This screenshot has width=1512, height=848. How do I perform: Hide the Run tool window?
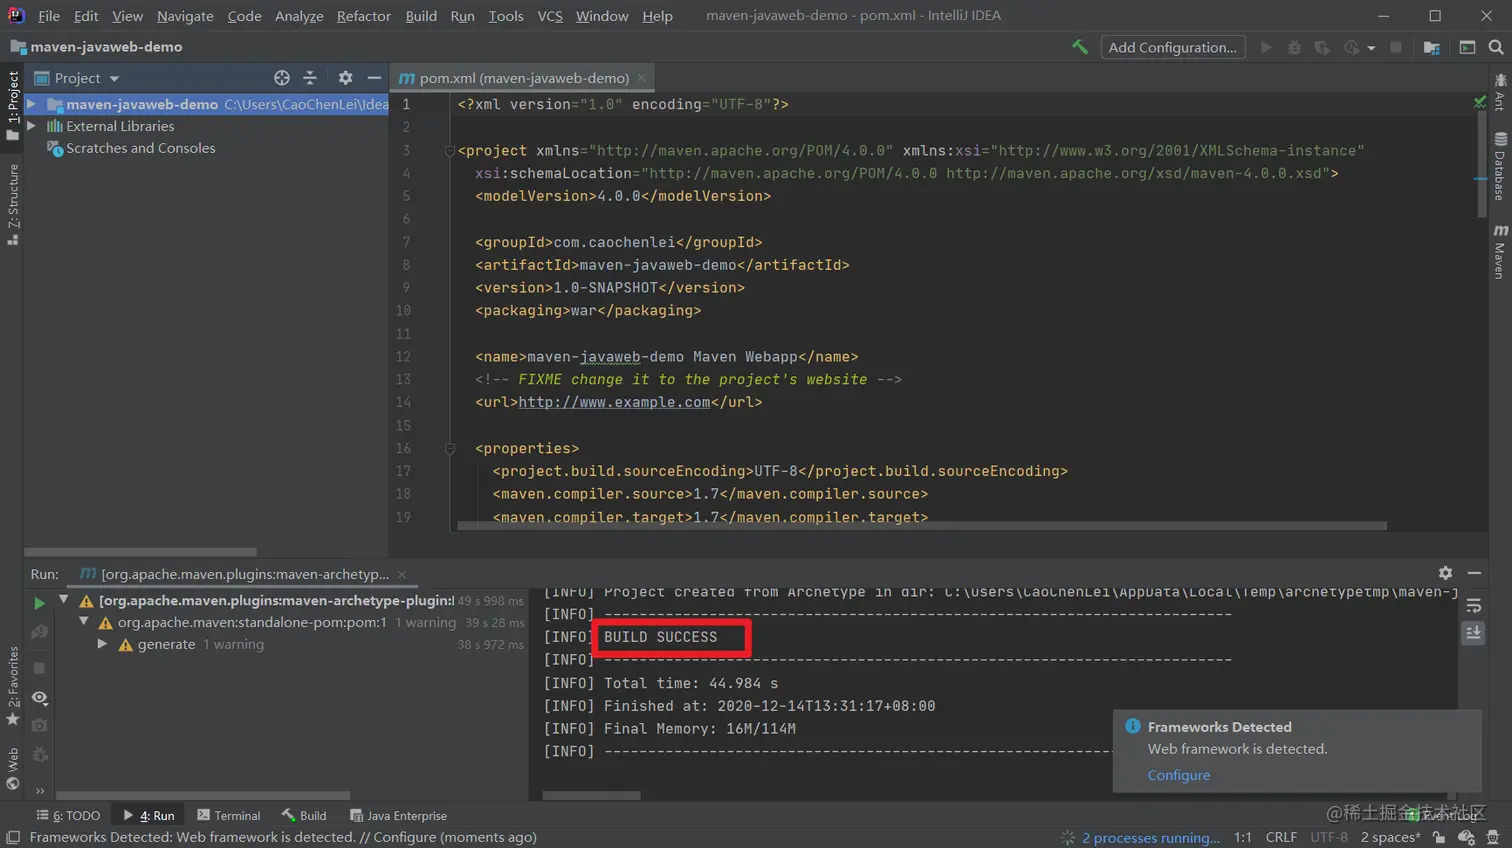[x=1474, y=573]
